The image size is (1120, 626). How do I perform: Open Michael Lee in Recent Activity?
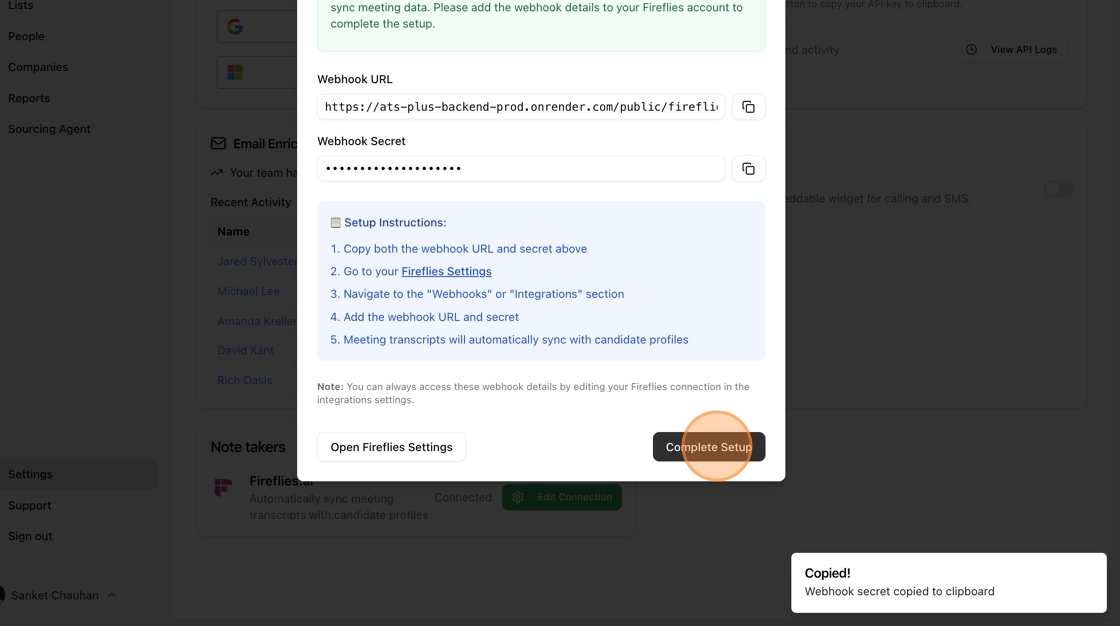coord(248,291)
